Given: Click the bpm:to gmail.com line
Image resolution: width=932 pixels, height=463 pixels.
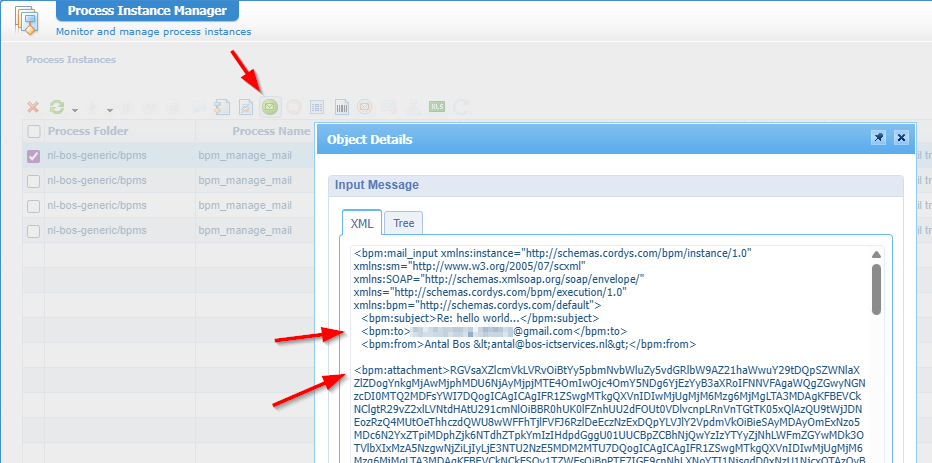Looking at the screenshot, I should pyautogui.click(x=494, y=331).
